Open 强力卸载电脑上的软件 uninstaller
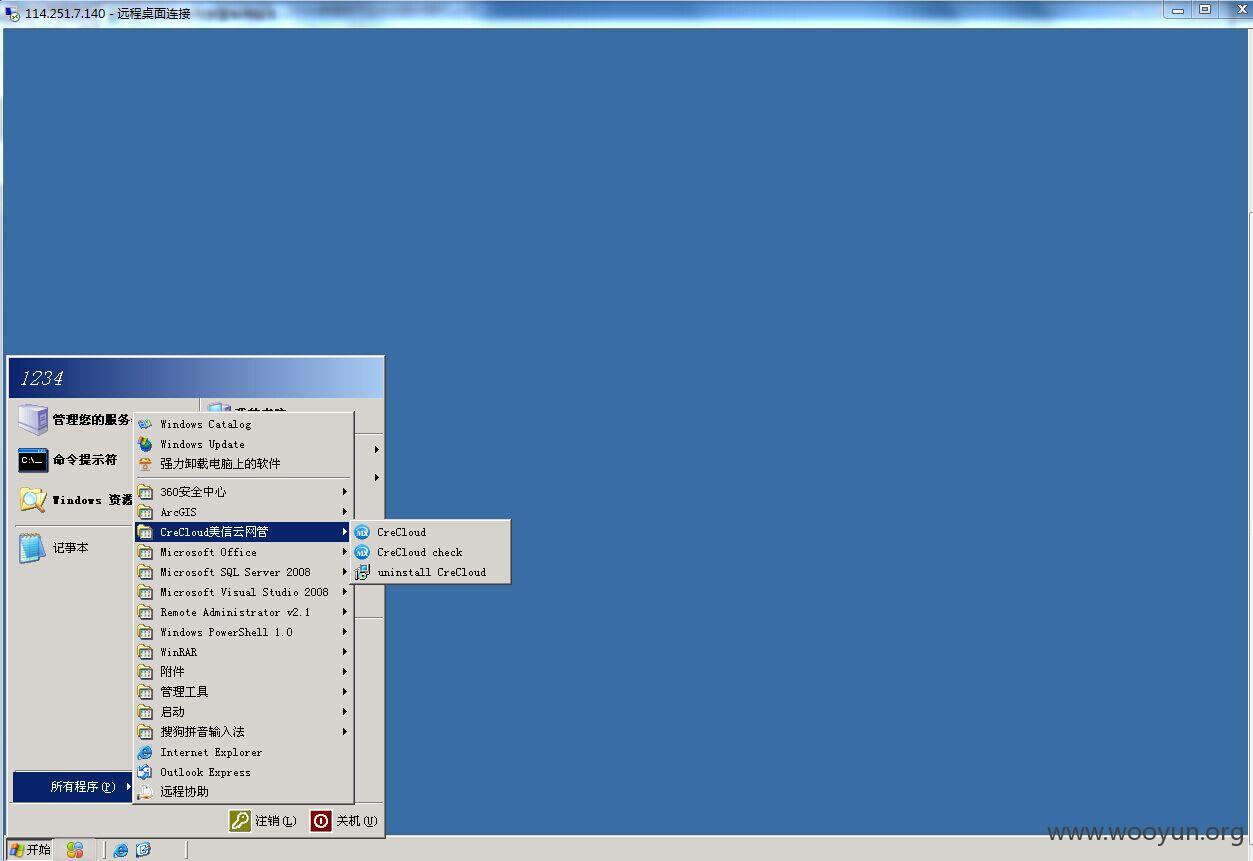This screenshot has width=1253, height=861. coord(243,464)
